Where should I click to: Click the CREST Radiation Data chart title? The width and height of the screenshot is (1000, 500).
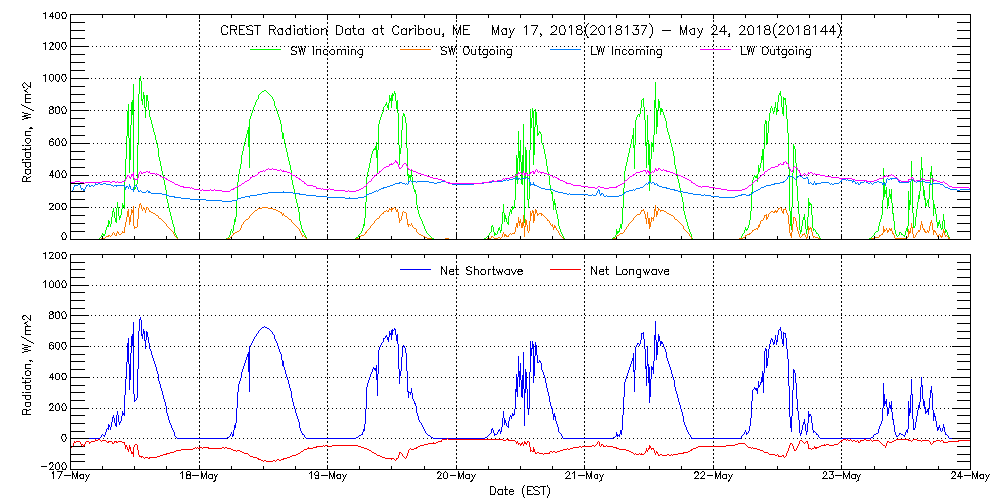click(x=530, y=31)
